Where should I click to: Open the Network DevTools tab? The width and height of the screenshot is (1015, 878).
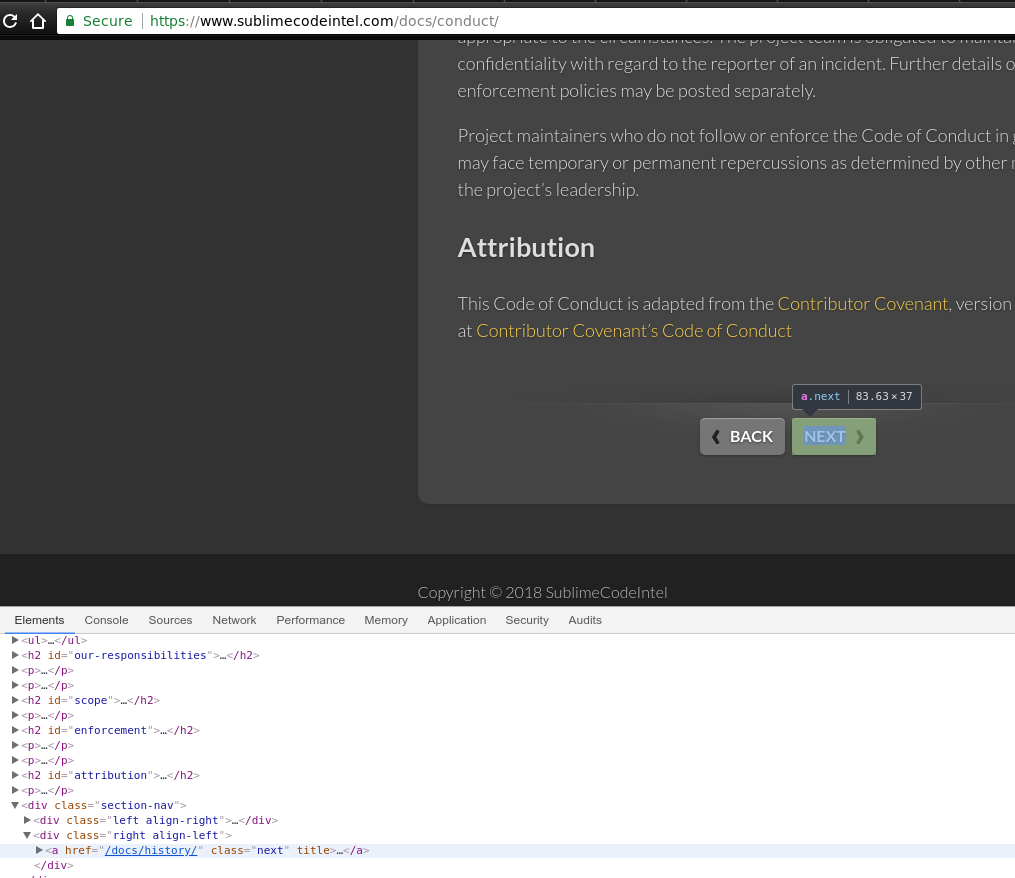[234, 620]
